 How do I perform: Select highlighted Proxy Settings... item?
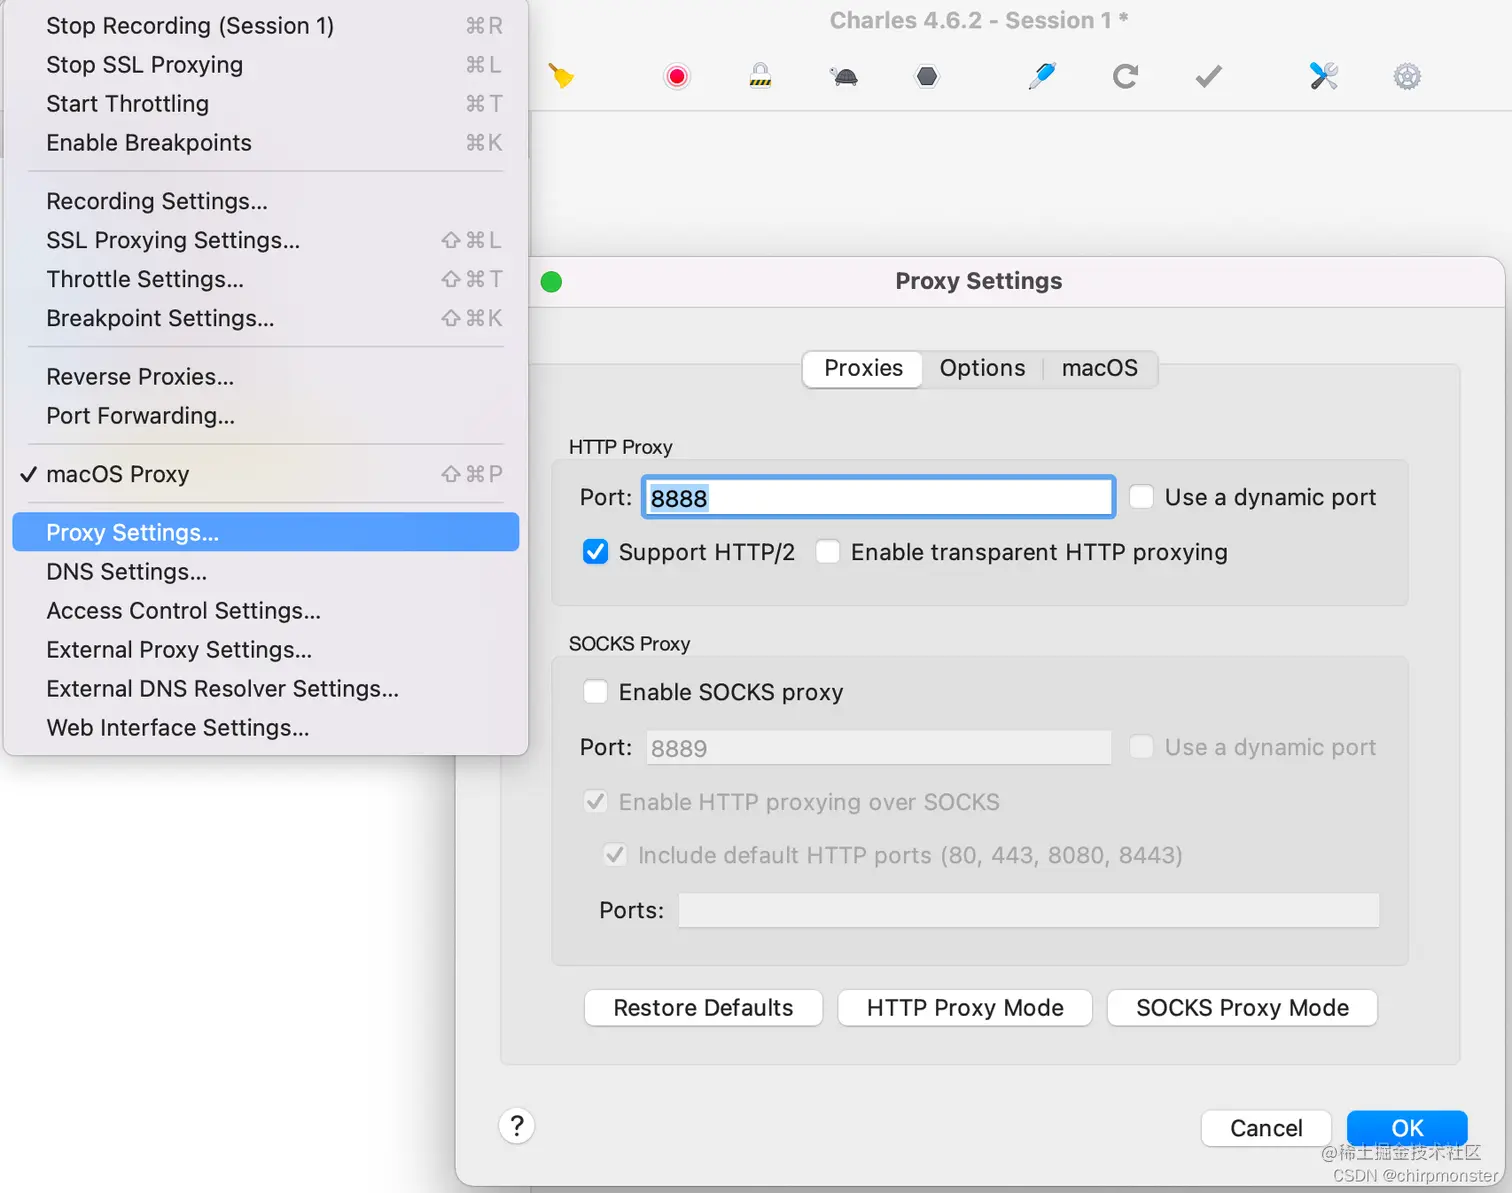(266, 532)
